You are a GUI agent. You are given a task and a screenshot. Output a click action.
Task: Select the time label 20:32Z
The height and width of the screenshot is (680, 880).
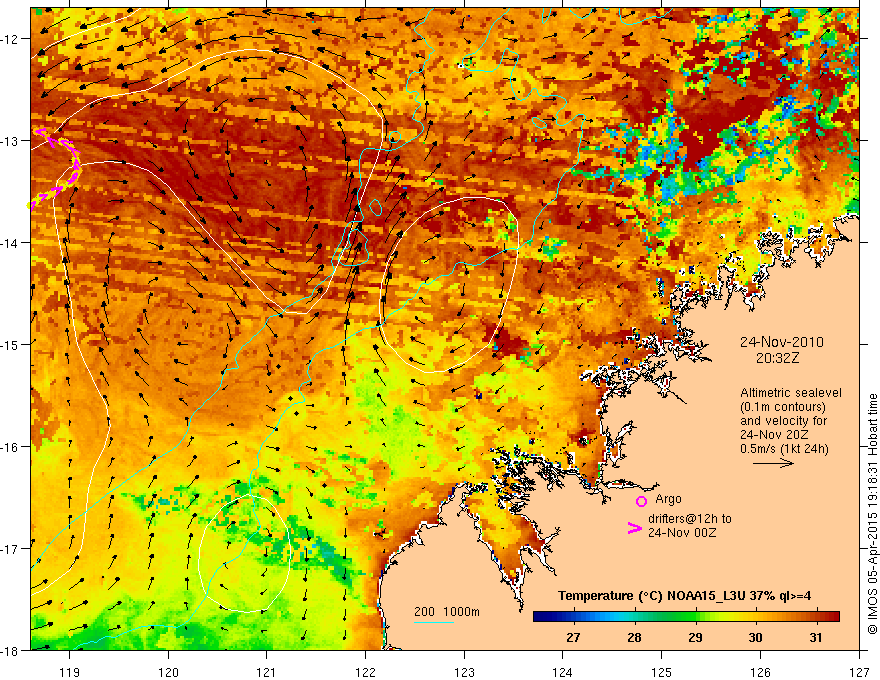(x=777, y=359)
